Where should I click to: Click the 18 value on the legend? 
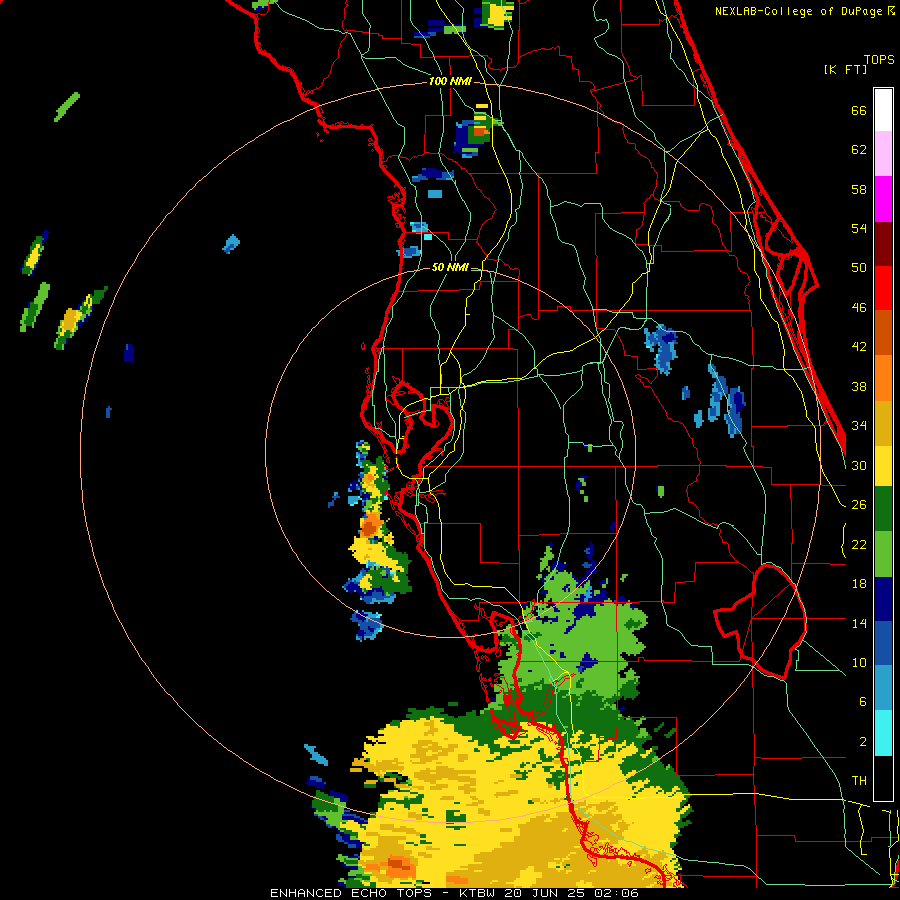click(x=859, y=584)
